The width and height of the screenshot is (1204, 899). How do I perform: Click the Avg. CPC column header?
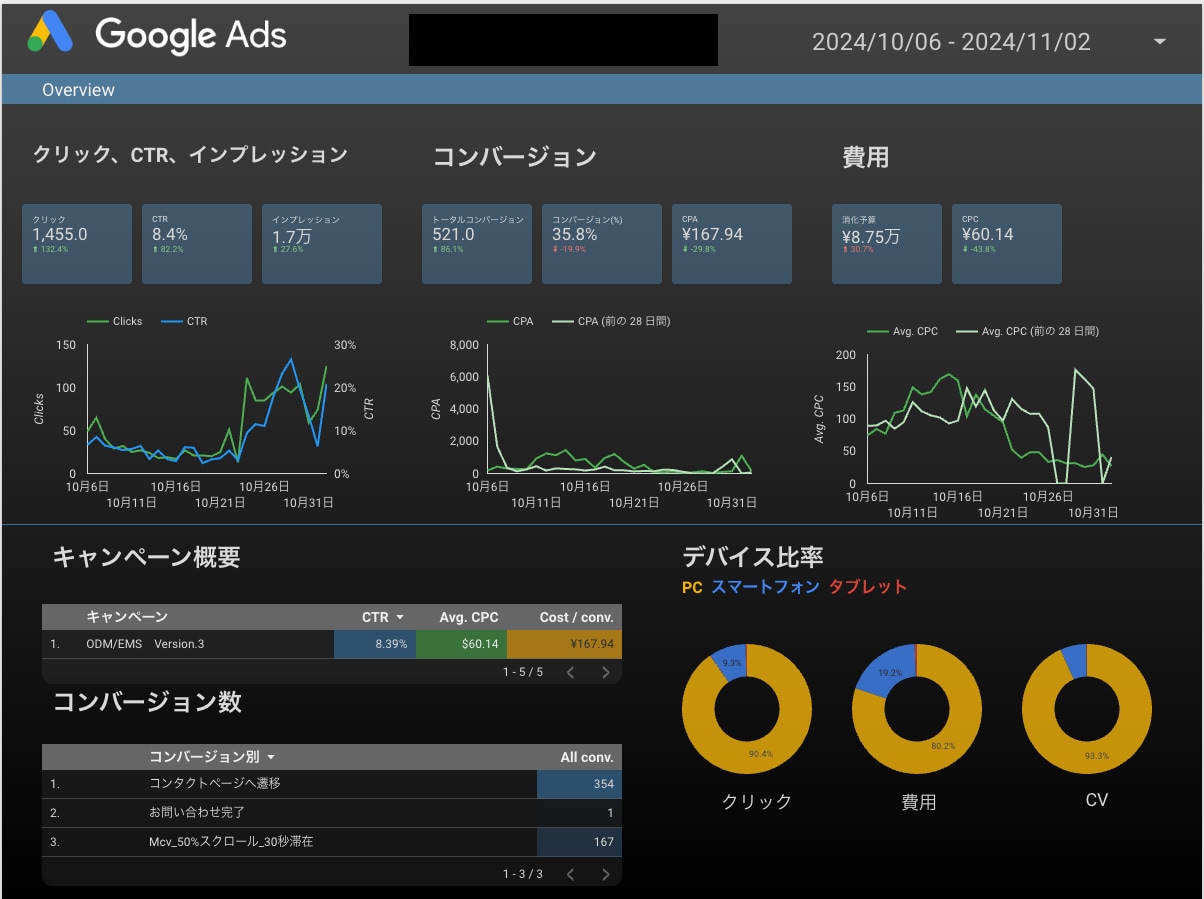(x=468, y=617)
